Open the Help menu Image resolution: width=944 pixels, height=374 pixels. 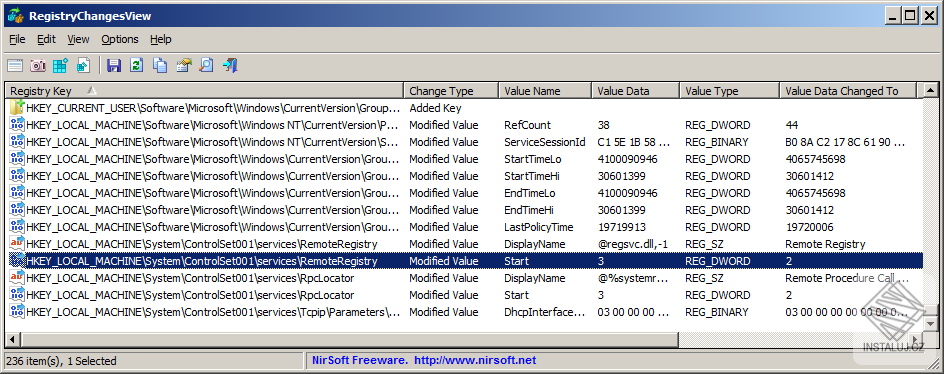click(x=161, y=39)
